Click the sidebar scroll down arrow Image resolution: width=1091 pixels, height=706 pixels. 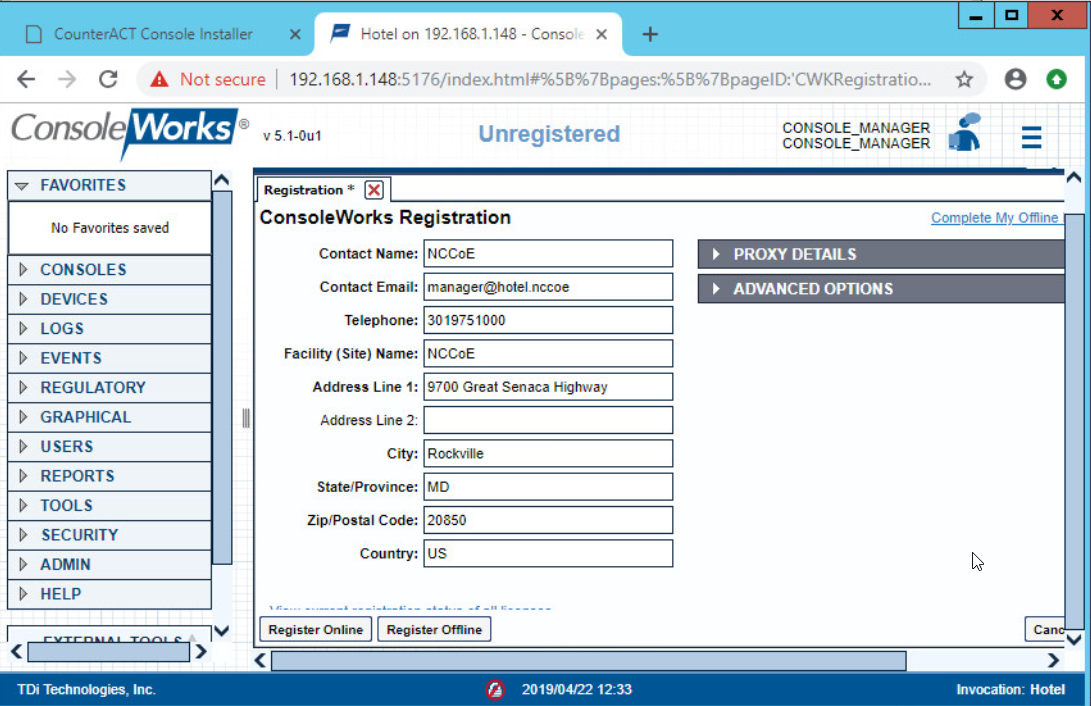tap(222, 631)
